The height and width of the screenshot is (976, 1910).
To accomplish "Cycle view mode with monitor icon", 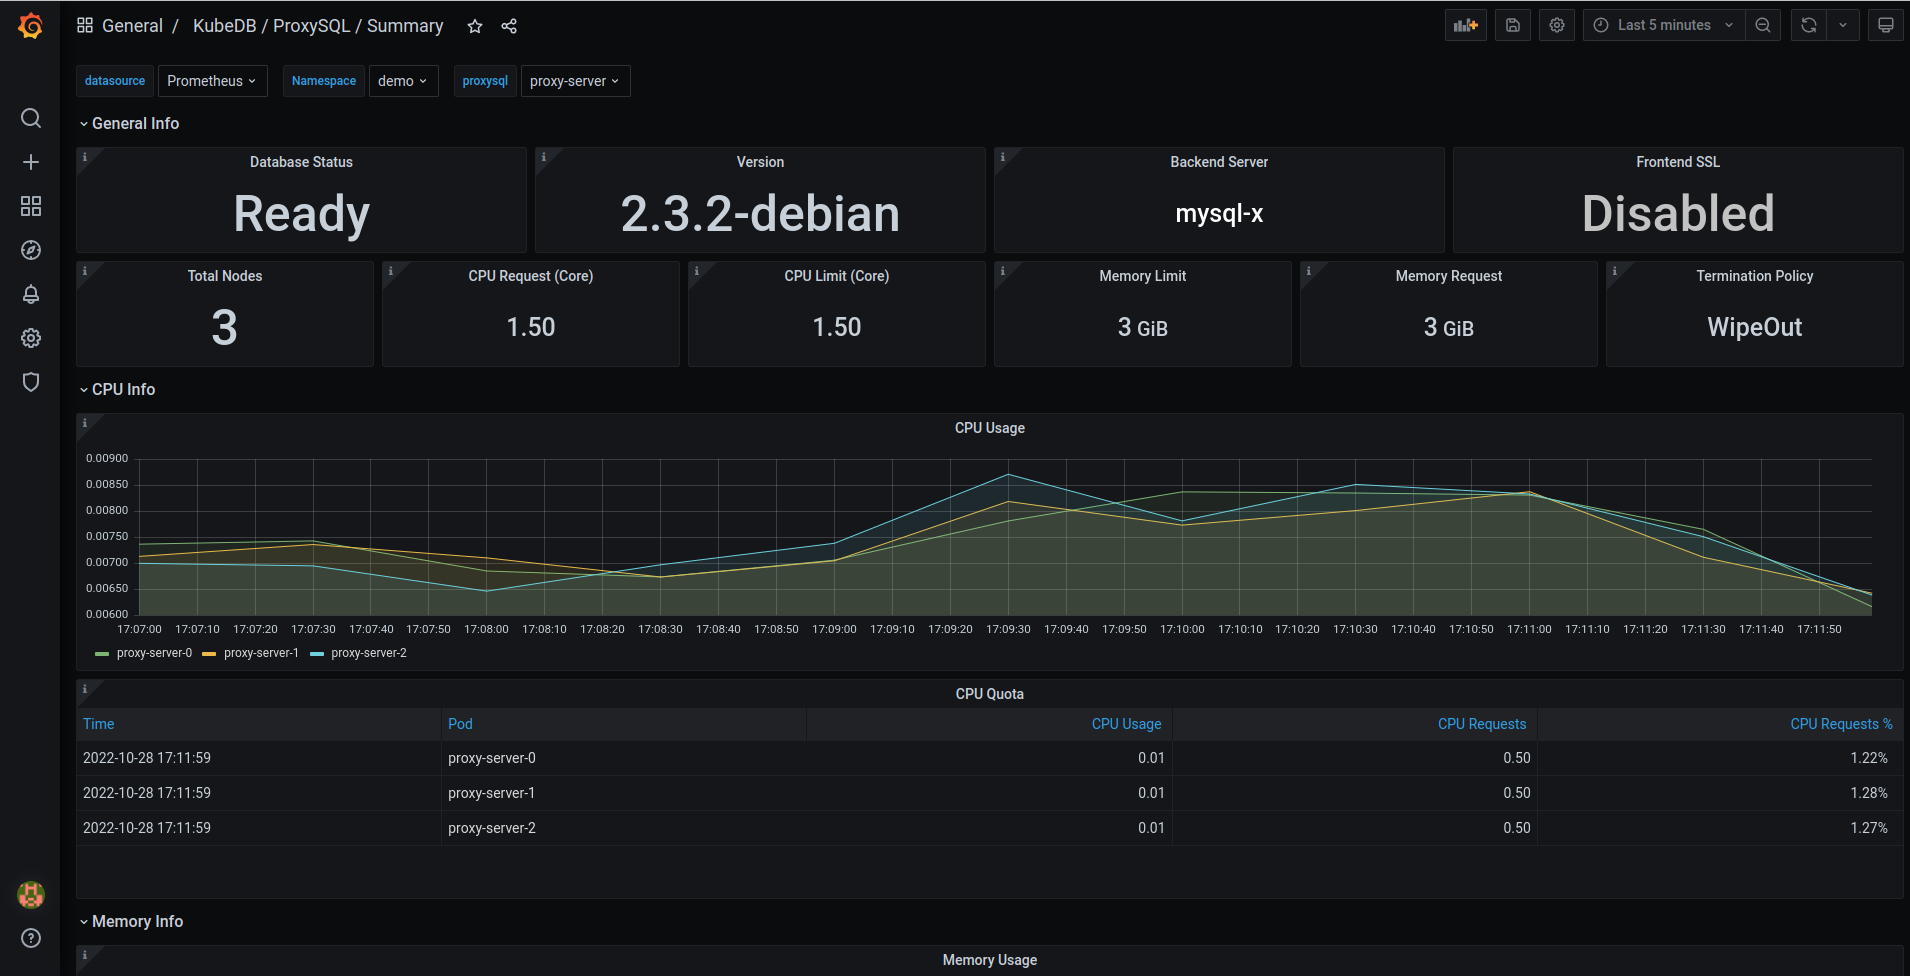I will click(x=1886, y=25).
